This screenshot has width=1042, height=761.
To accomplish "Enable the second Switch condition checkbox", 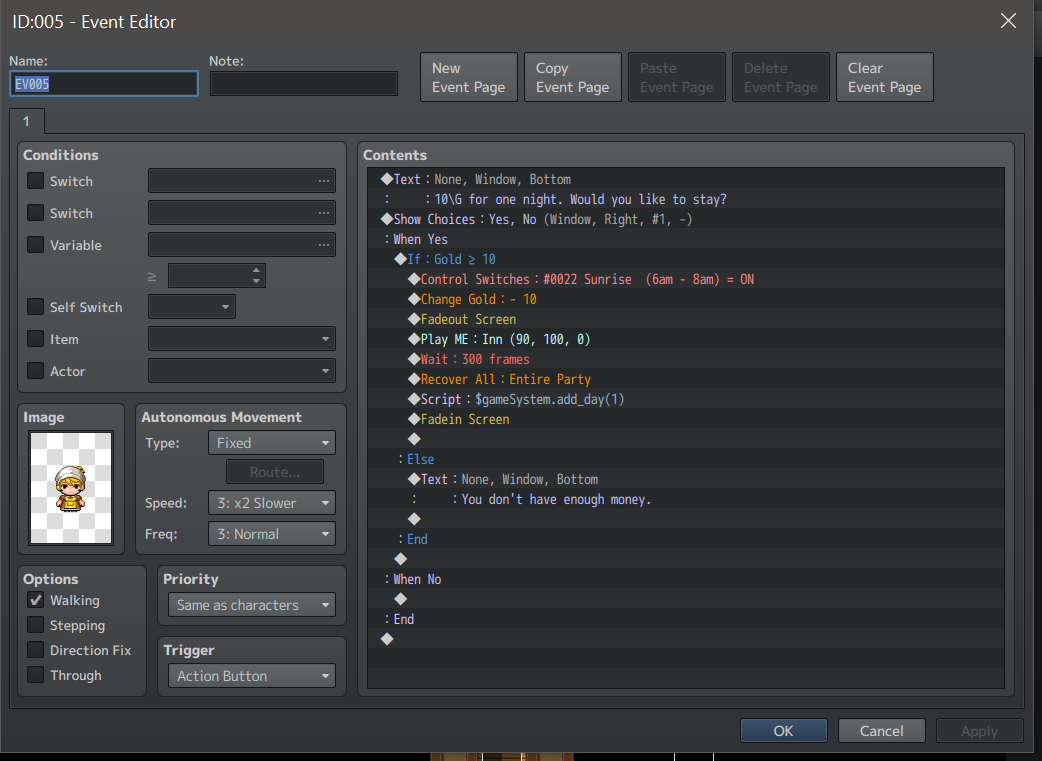I will coord(35,213).
